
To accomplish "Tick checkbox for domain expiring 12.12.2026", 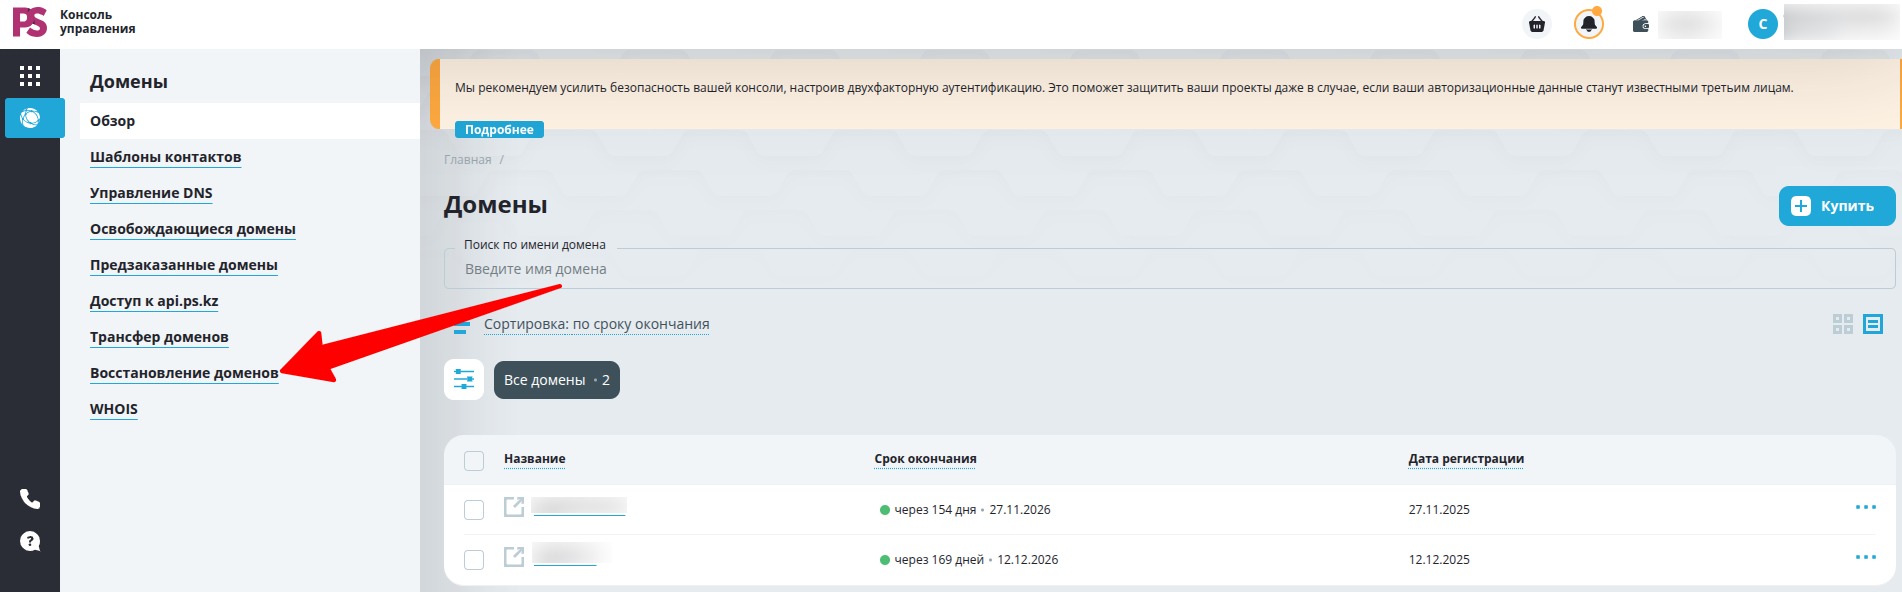I will 474,560.
